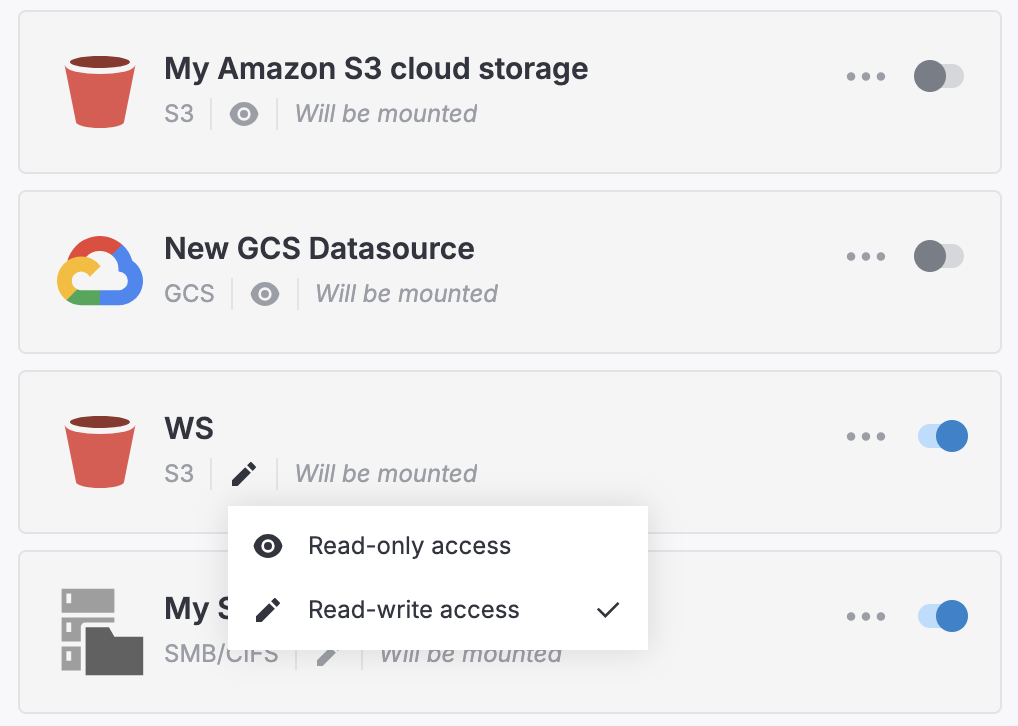Enable the New GCS Datasource toggle
Image resolution: width=1018 pixels, height=726 pixels.
coord(939,256)
